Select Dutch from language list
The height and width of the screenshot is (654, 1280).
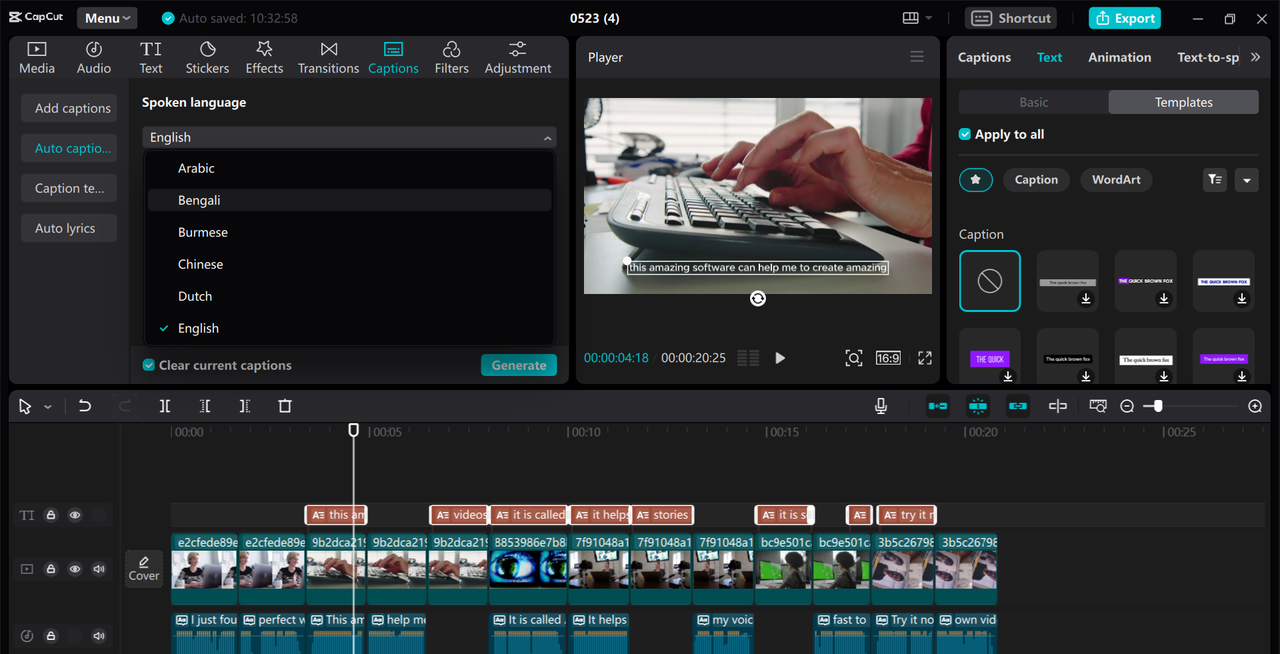pyautogui.click(x=349, y=296)
